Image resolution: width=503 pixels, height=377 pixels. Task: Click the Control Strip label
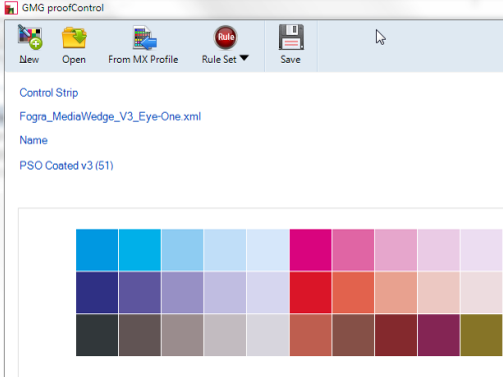point(49,92)
